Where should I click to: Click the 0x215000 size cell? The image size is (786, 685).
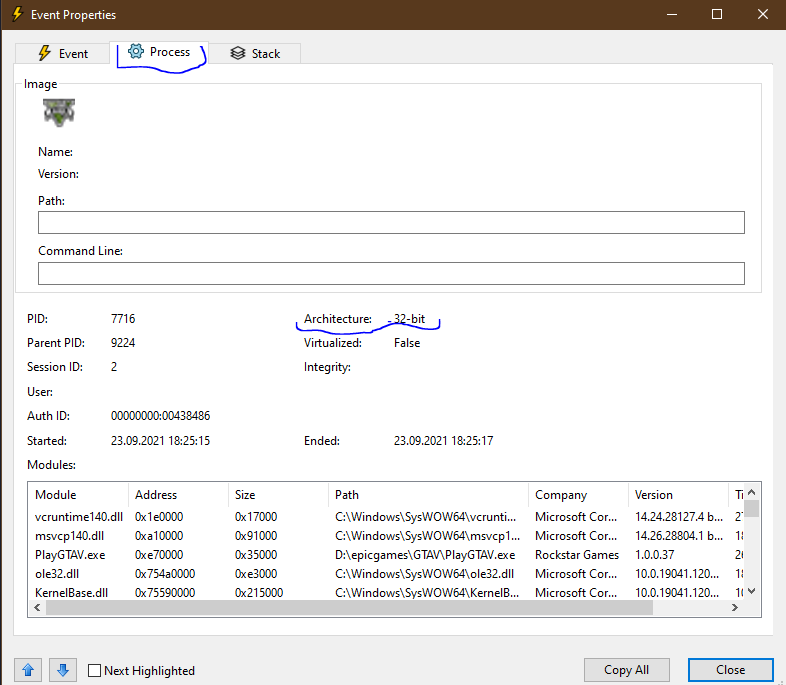259,593
